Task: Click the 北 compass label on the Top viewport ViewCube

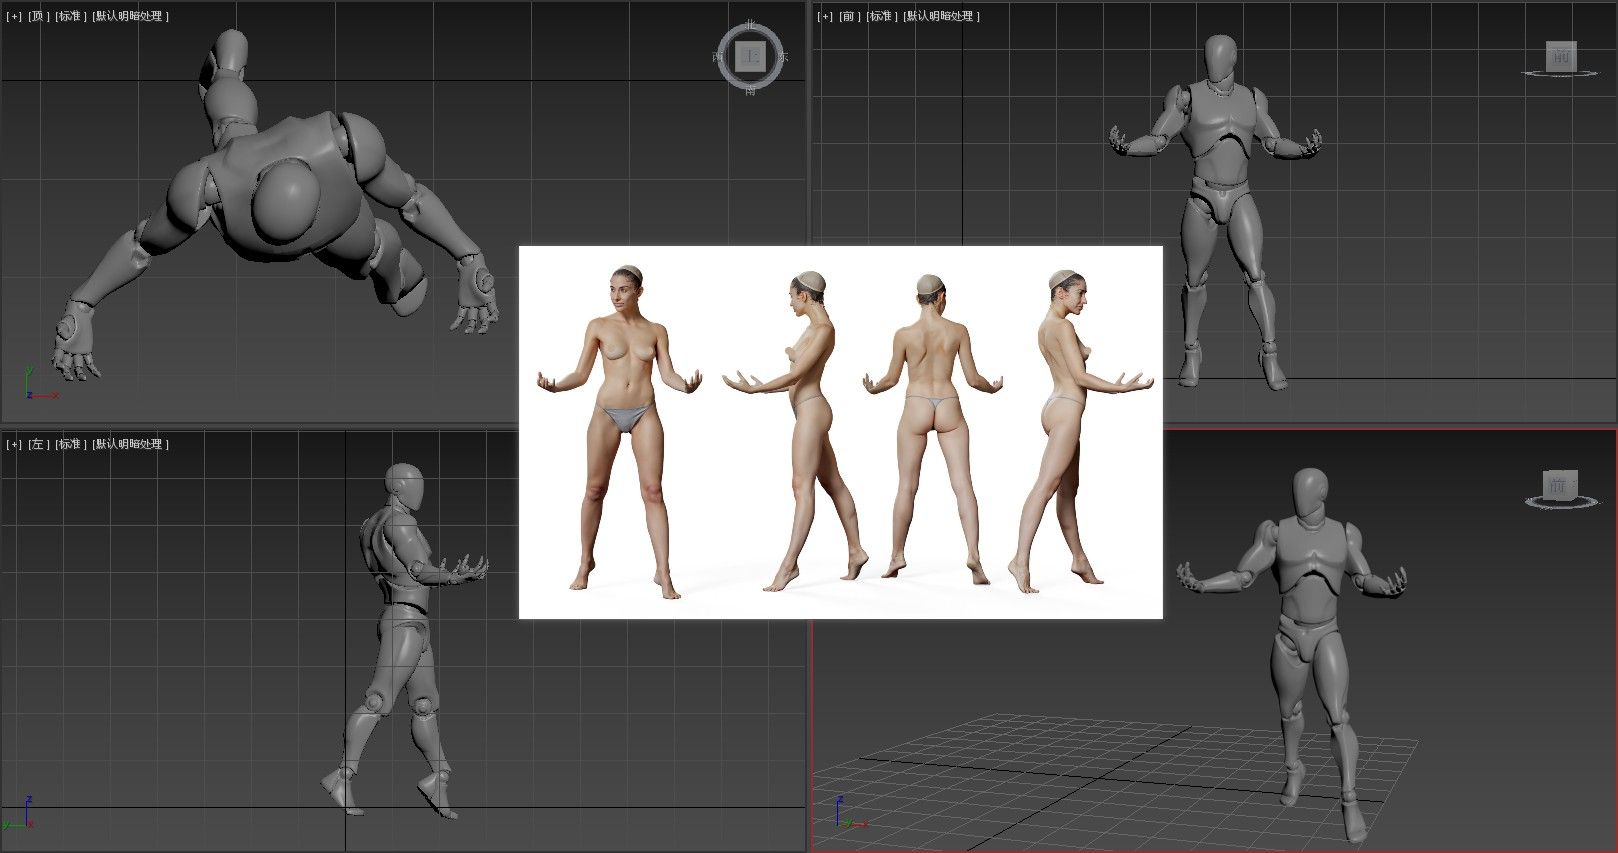Action: point(750,25)
